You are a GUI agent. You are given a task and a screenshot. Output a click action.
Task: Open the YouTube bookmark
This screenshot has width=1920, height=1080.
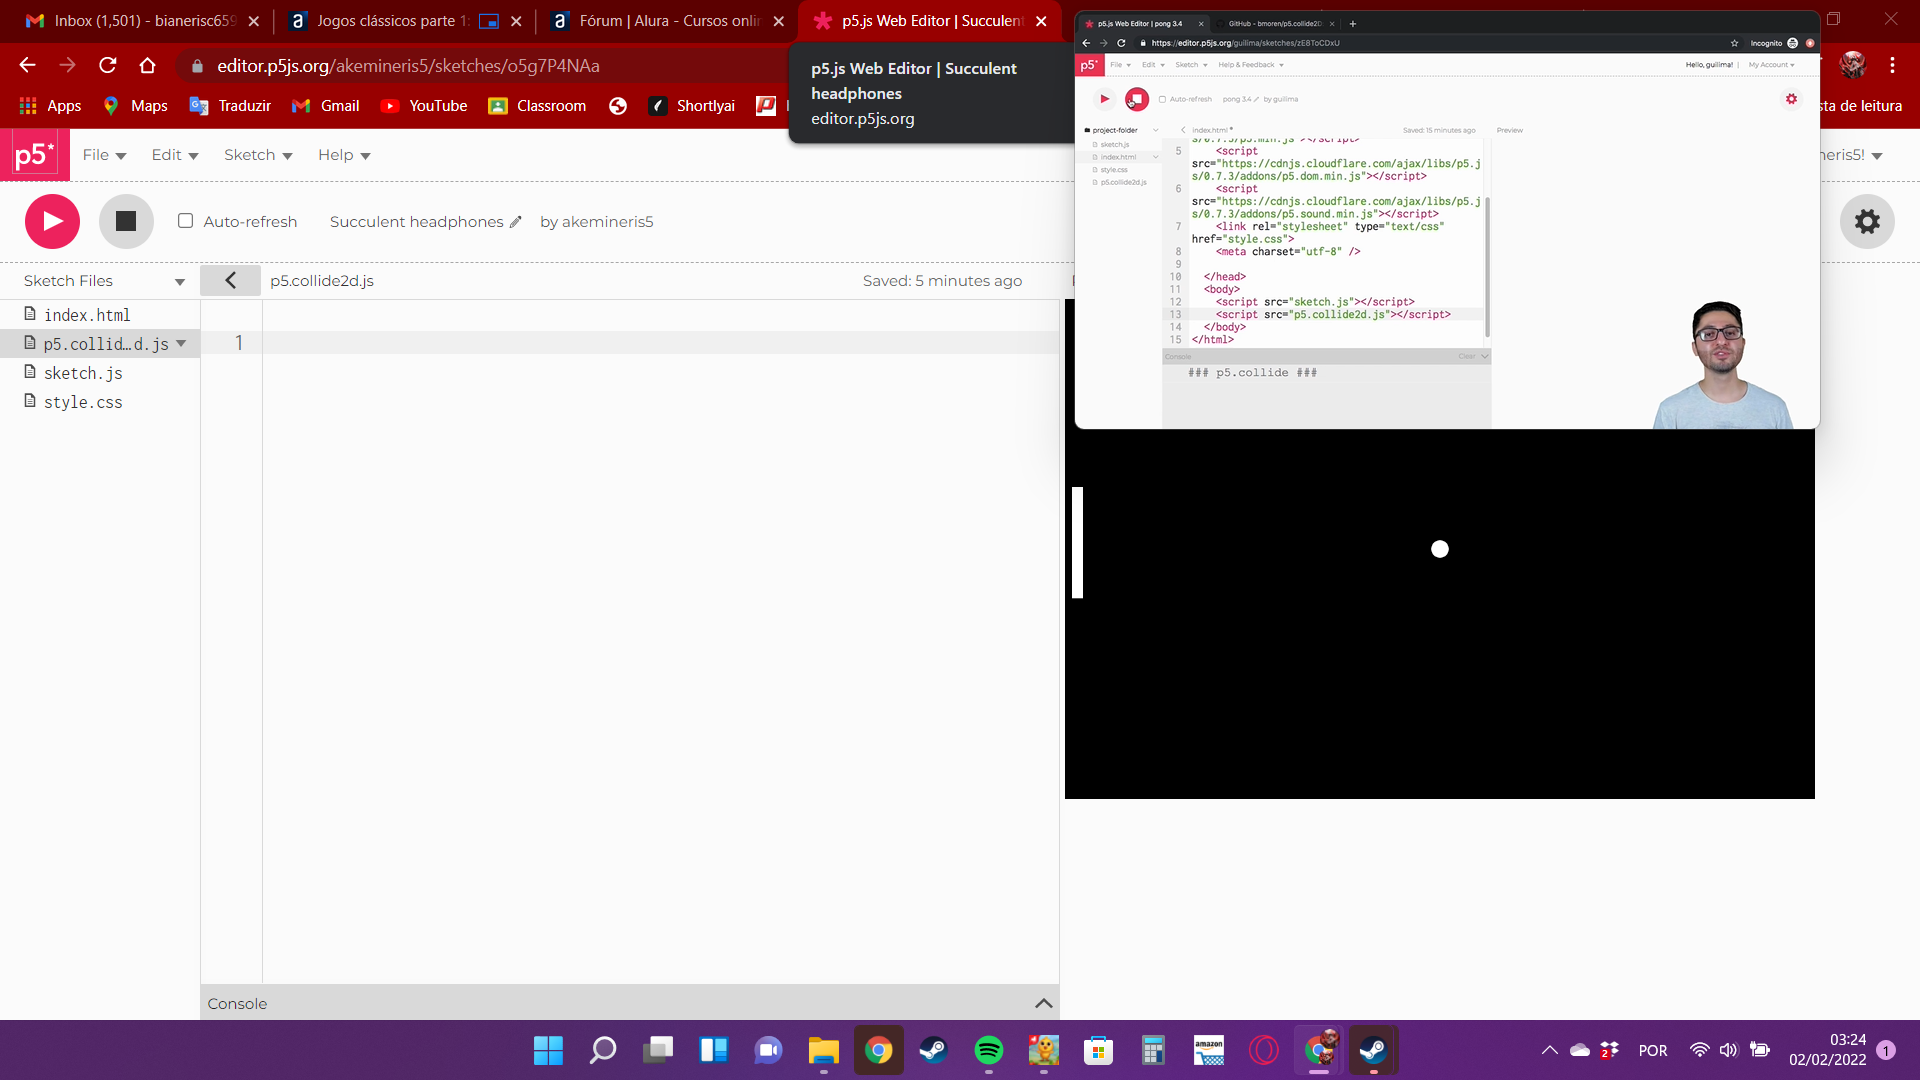point(424,106)
